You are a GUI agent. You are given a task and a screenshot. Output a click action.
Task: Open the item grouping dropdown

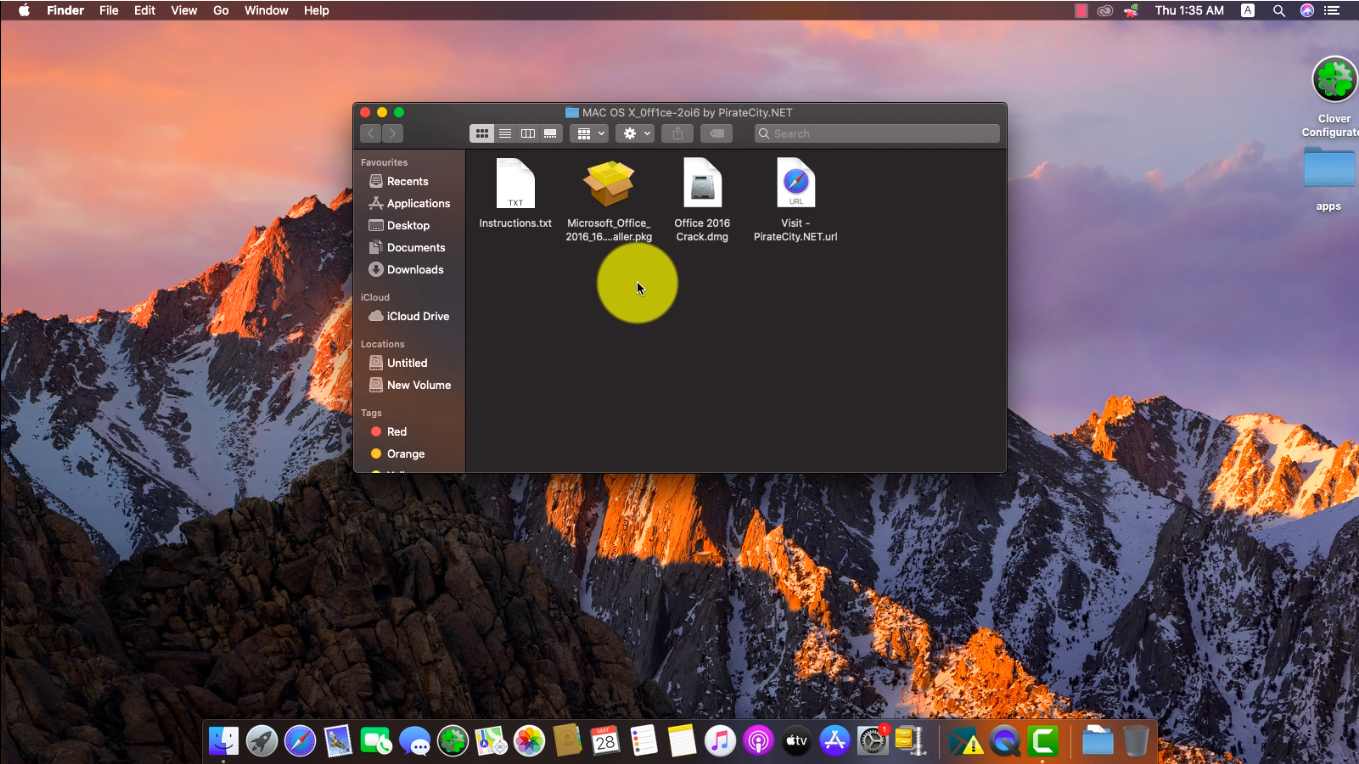pyautogui.click(x=590, y=133)
